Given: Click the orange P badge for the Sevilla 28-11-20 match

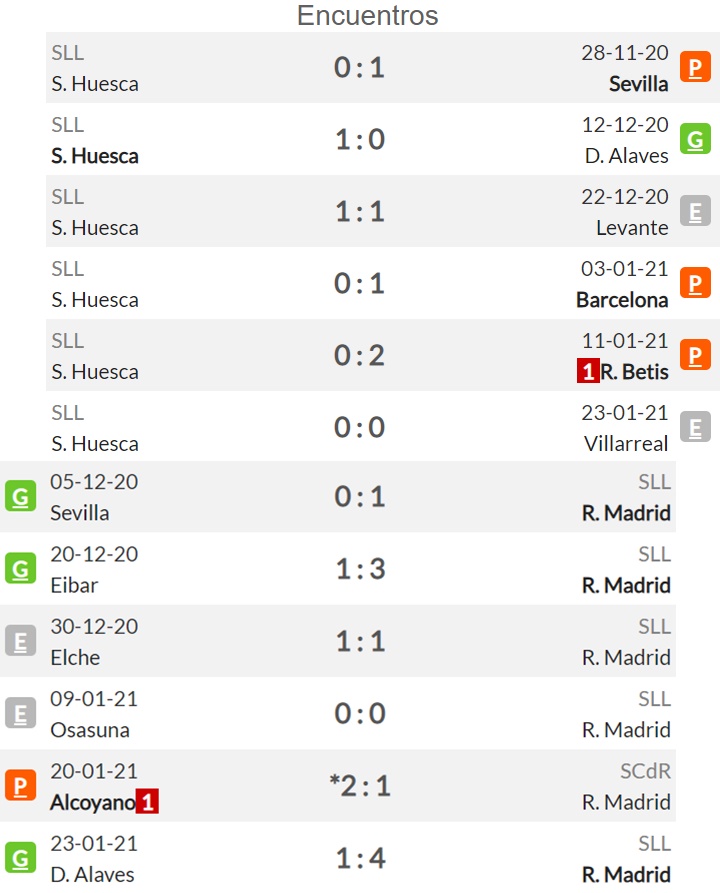Looking at the screenshot, I should (695, 67).
